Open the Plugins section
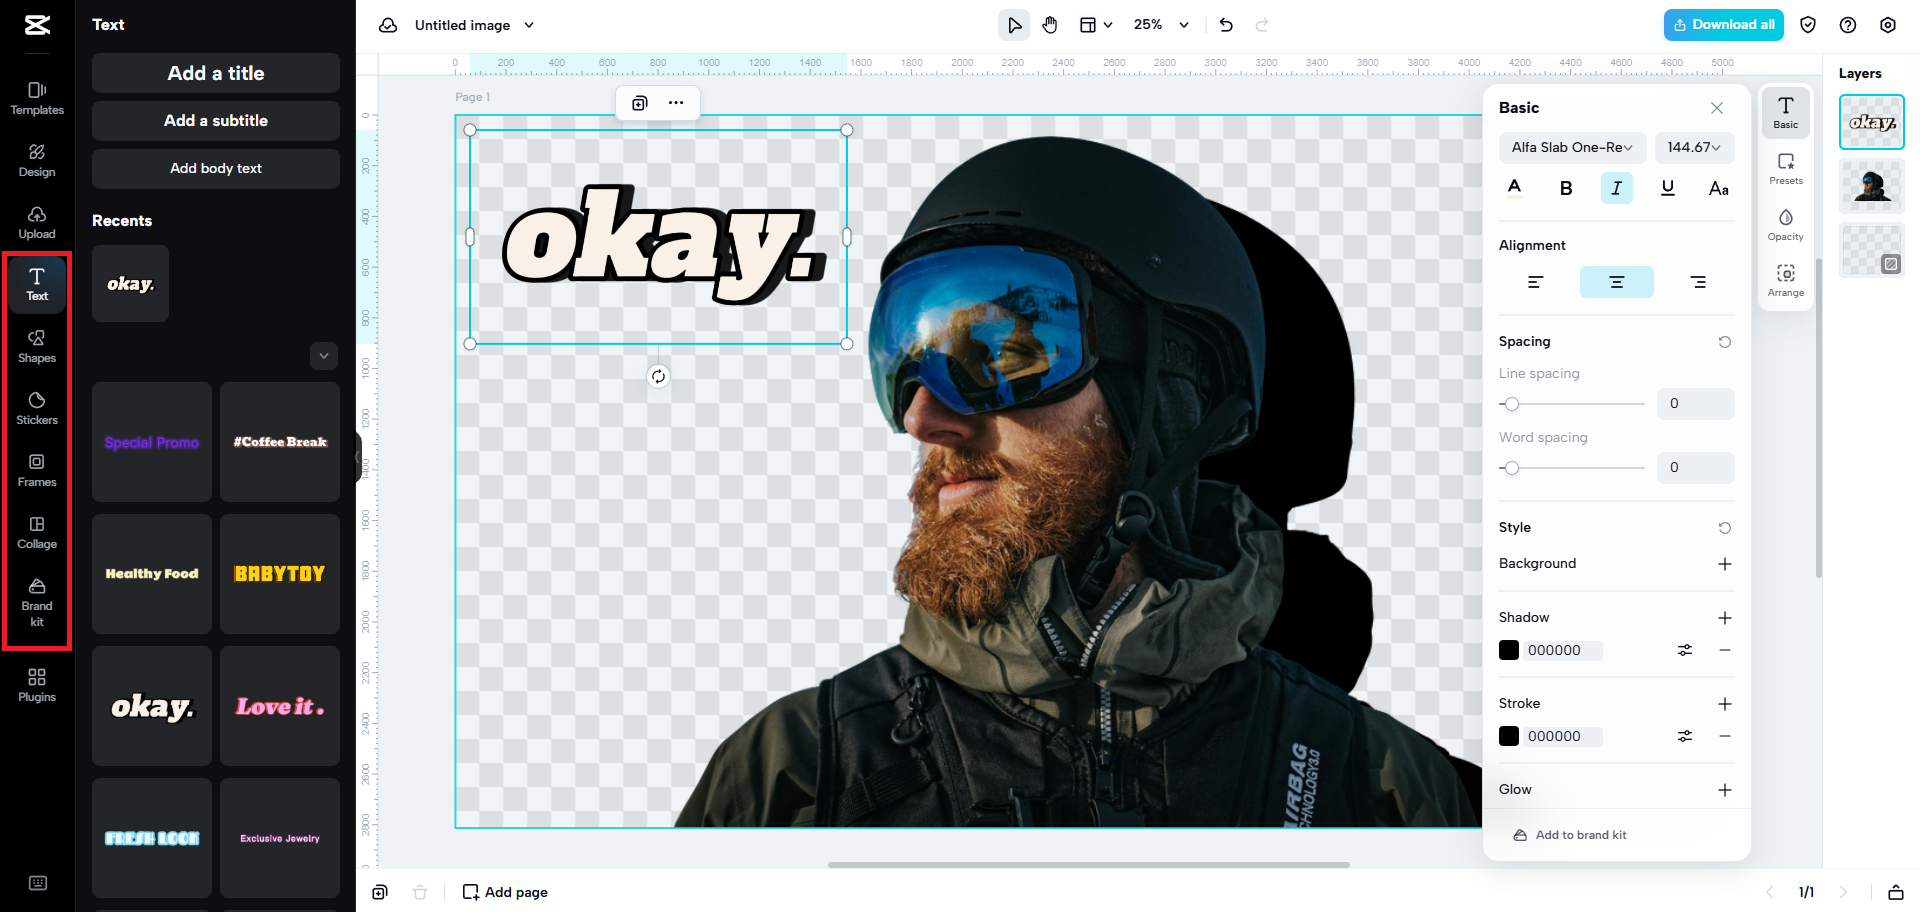Image resolution: width=1920 pixels, height=912 pixels. coord(37,684)
